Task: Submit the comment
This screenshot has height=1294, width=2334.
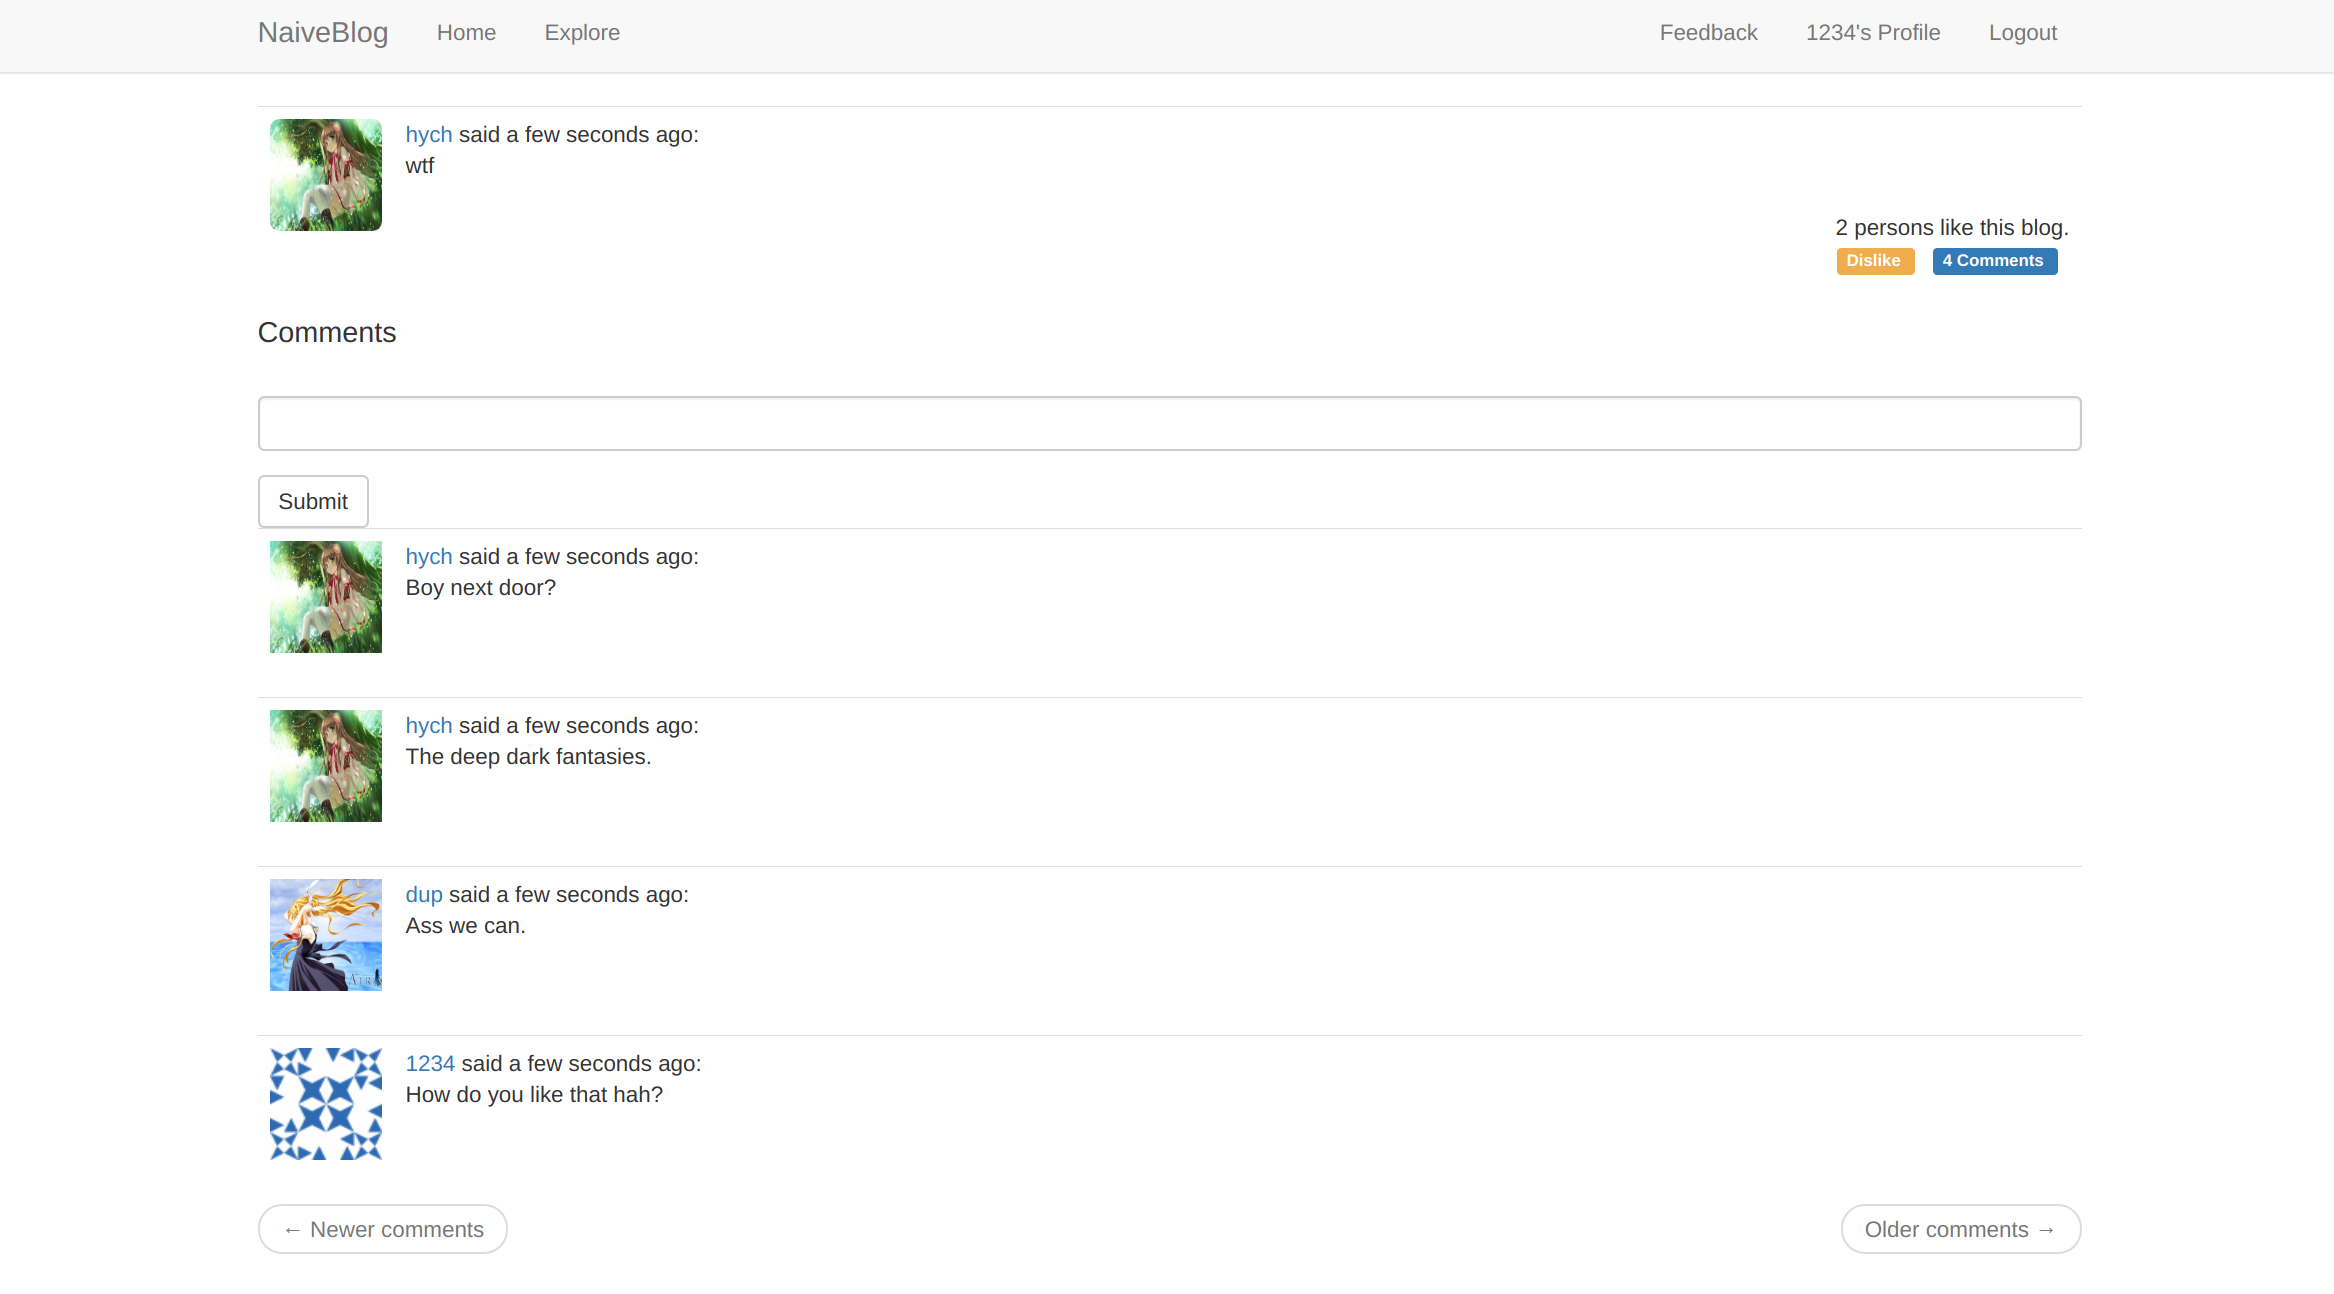Action: [x=313, y=501]
